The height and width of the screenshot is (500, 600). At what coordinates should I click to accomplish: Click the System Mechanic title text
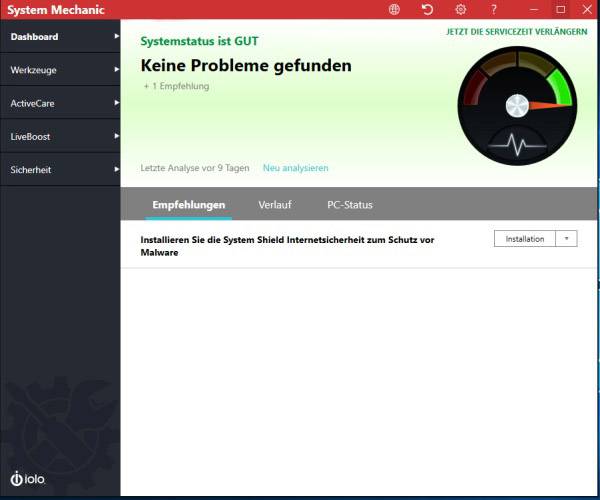[x=56, y=10]
